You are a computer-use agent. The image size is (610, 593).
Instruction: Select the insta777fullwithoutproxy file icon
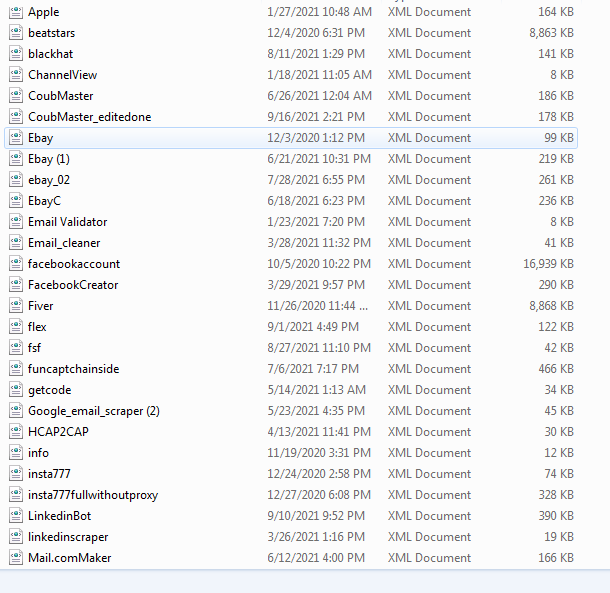[x=16, y=495]
